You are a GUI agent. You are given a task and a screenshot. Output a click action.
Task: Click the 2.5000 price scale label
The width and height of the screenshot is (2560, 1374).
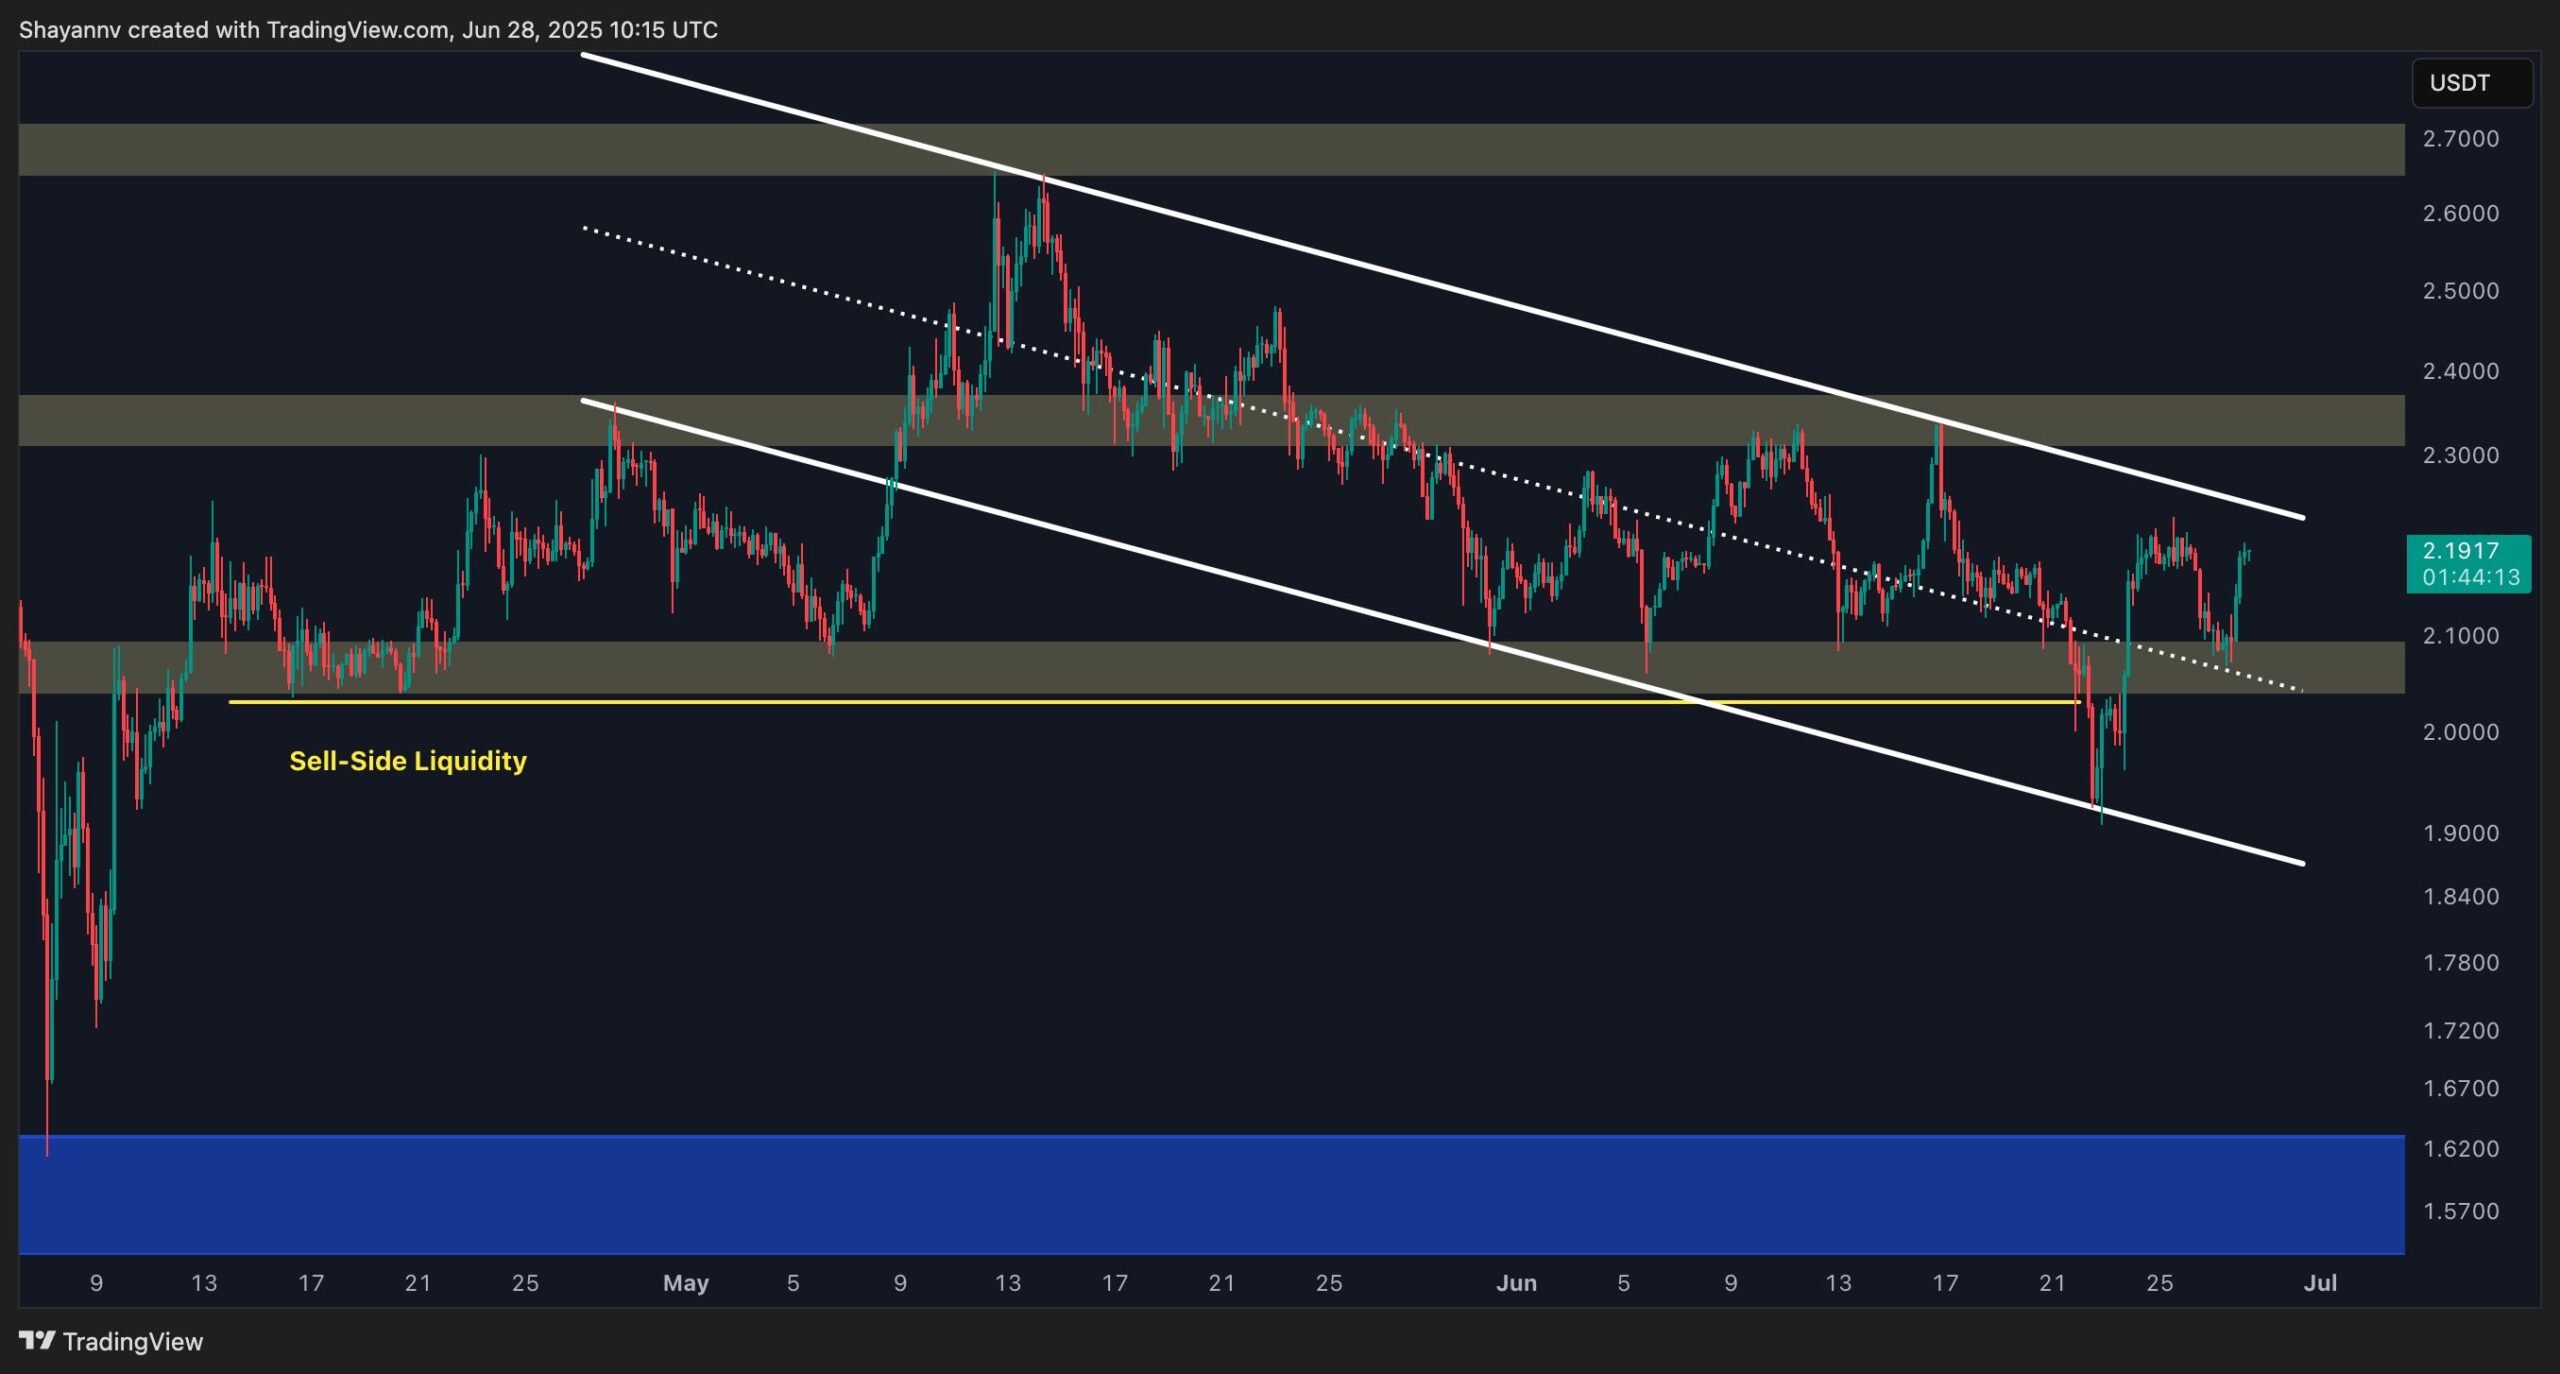(x=2460, y=291)
